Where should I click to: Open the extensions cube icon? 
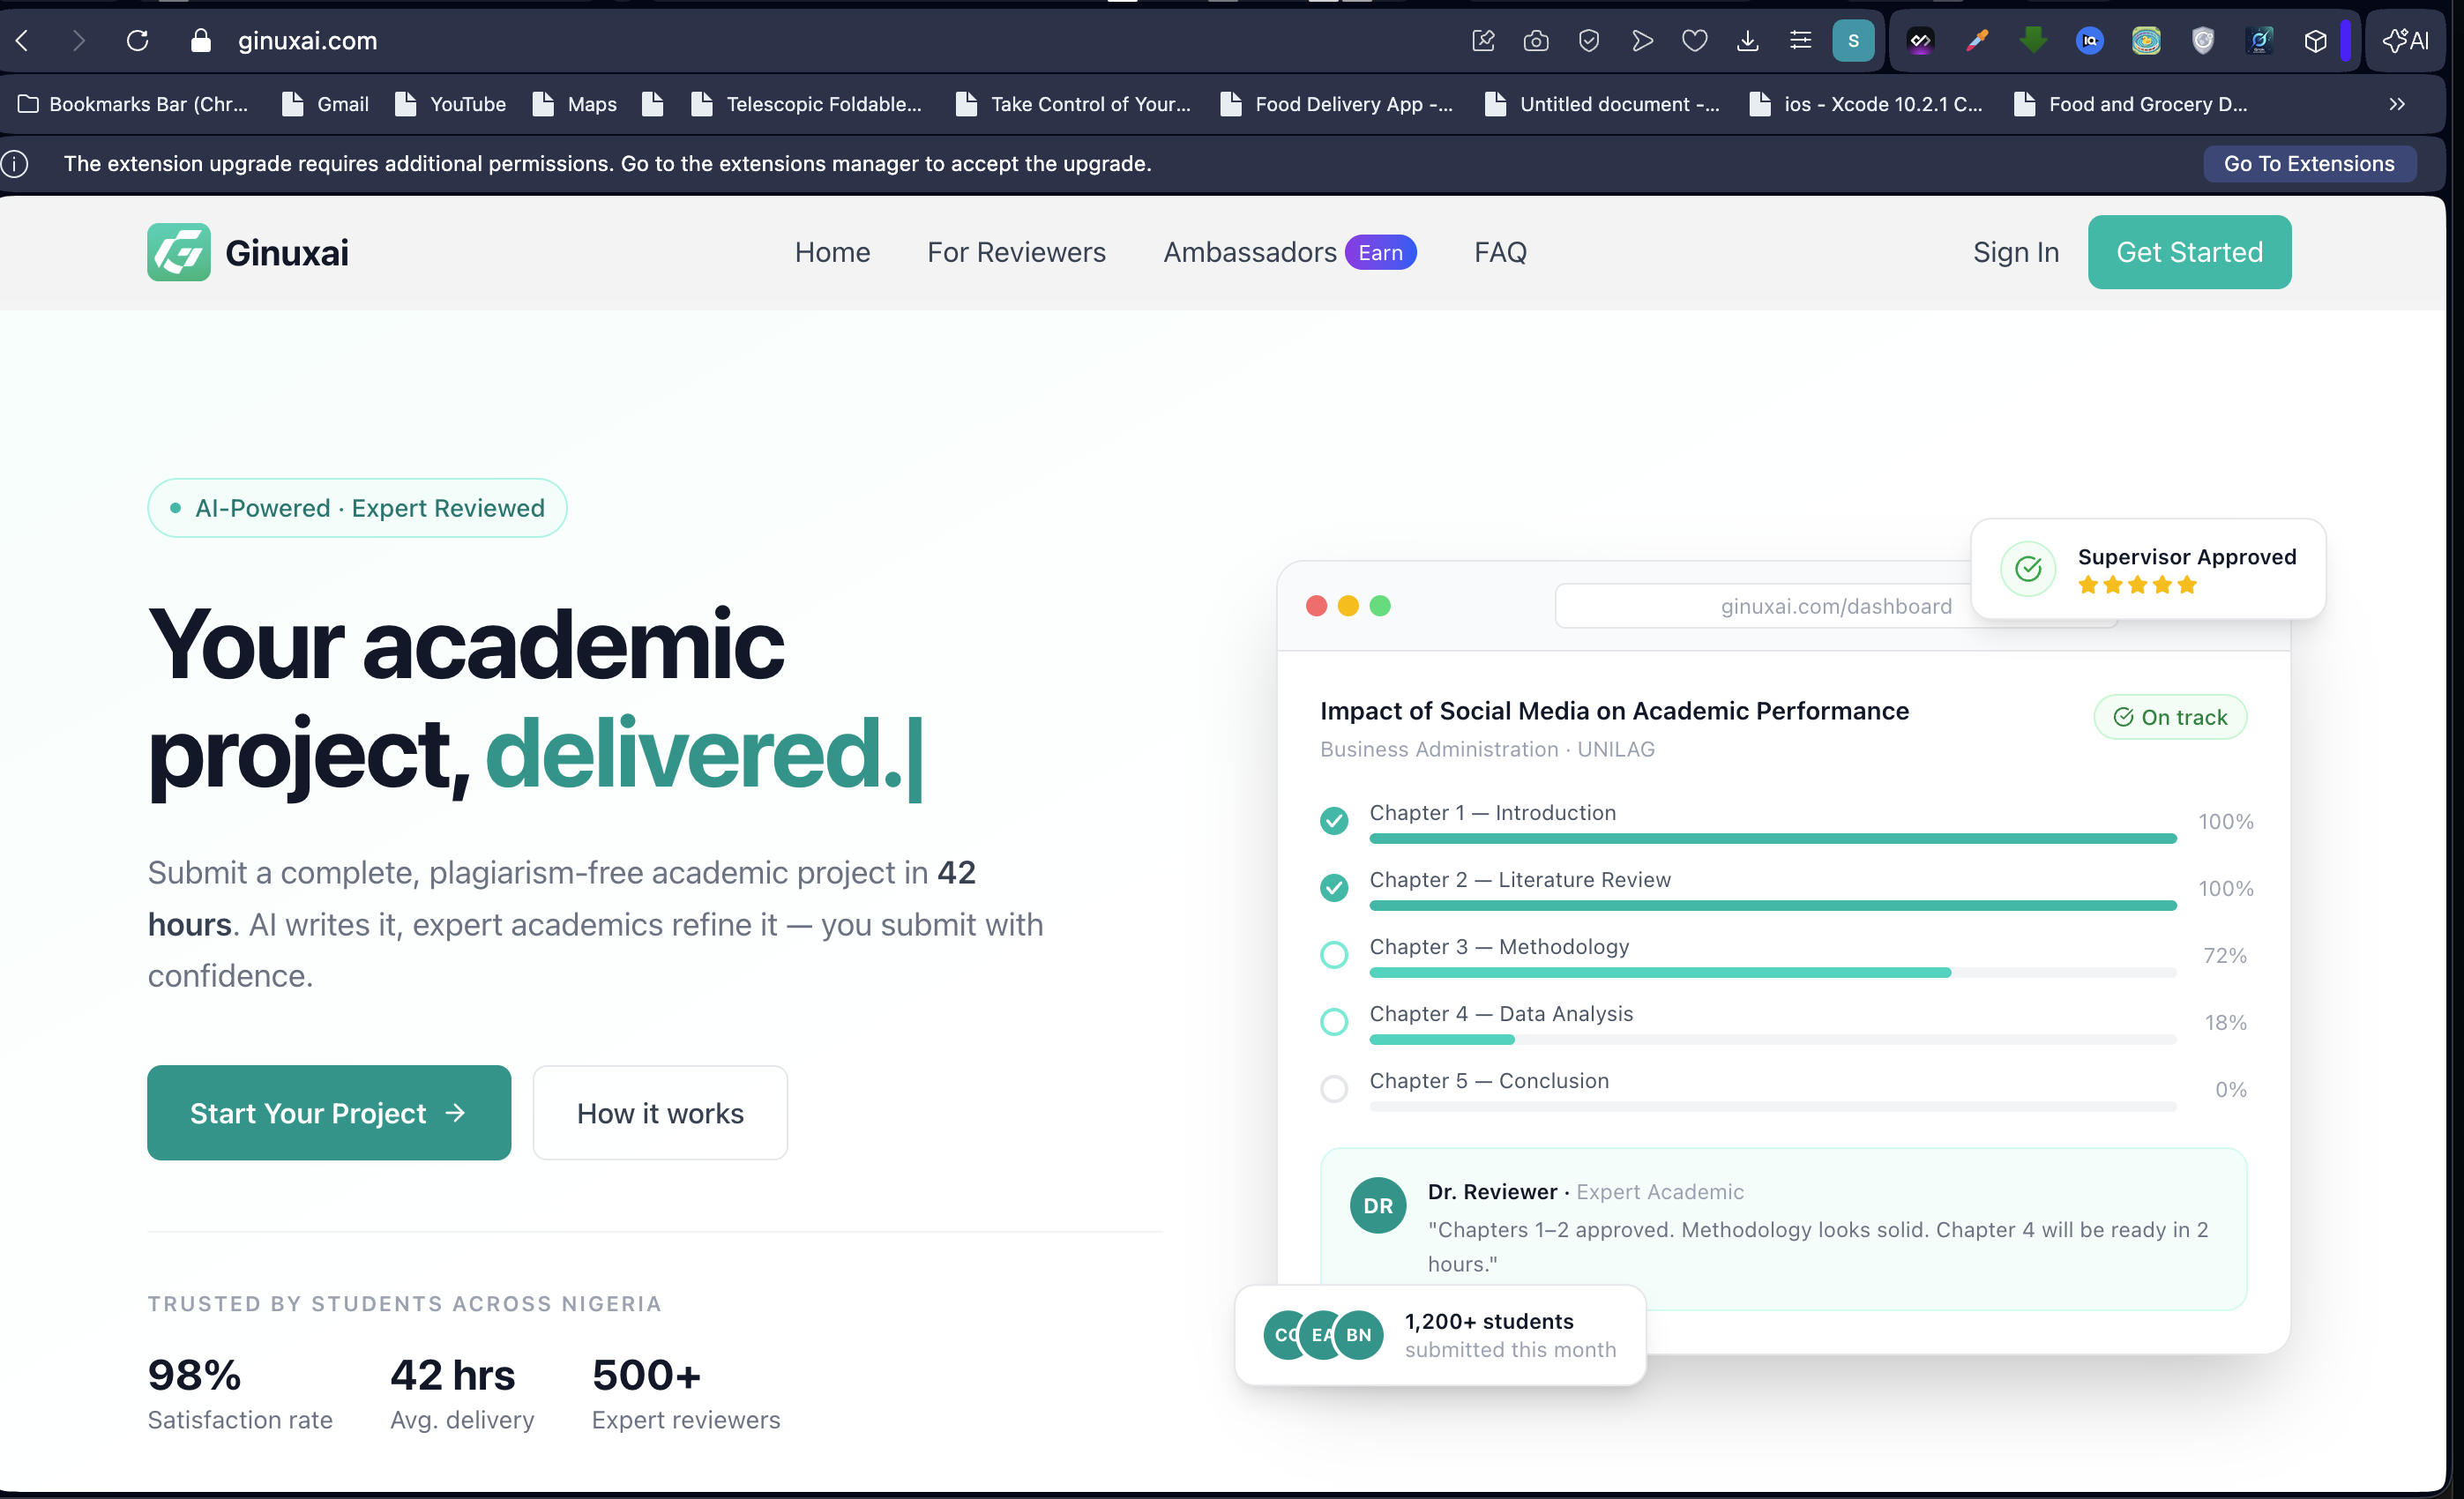[x=2315, y=41]
